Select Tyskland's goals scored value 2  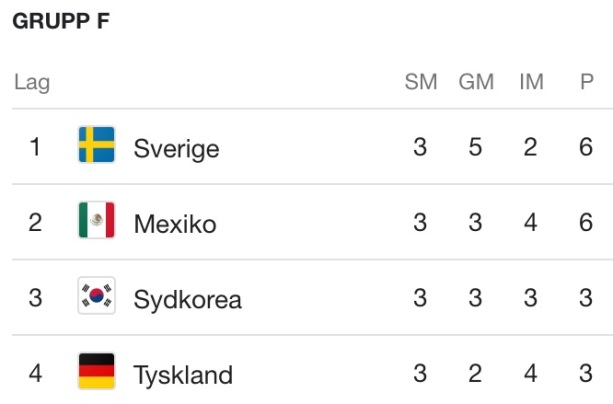[x=475, y=373]
